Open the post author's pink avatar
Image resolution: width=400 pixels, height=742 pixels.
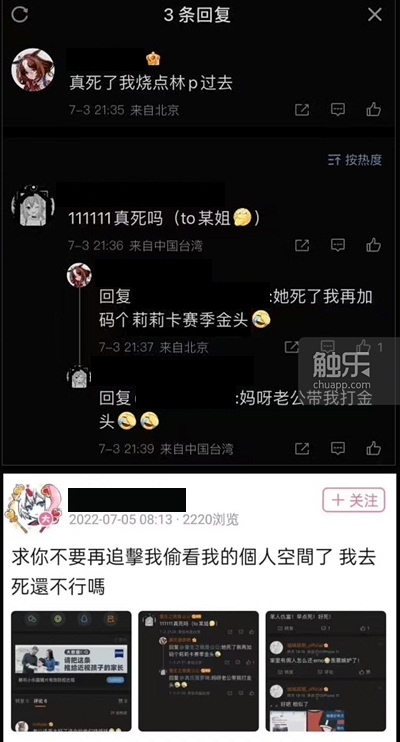(33, 508)
